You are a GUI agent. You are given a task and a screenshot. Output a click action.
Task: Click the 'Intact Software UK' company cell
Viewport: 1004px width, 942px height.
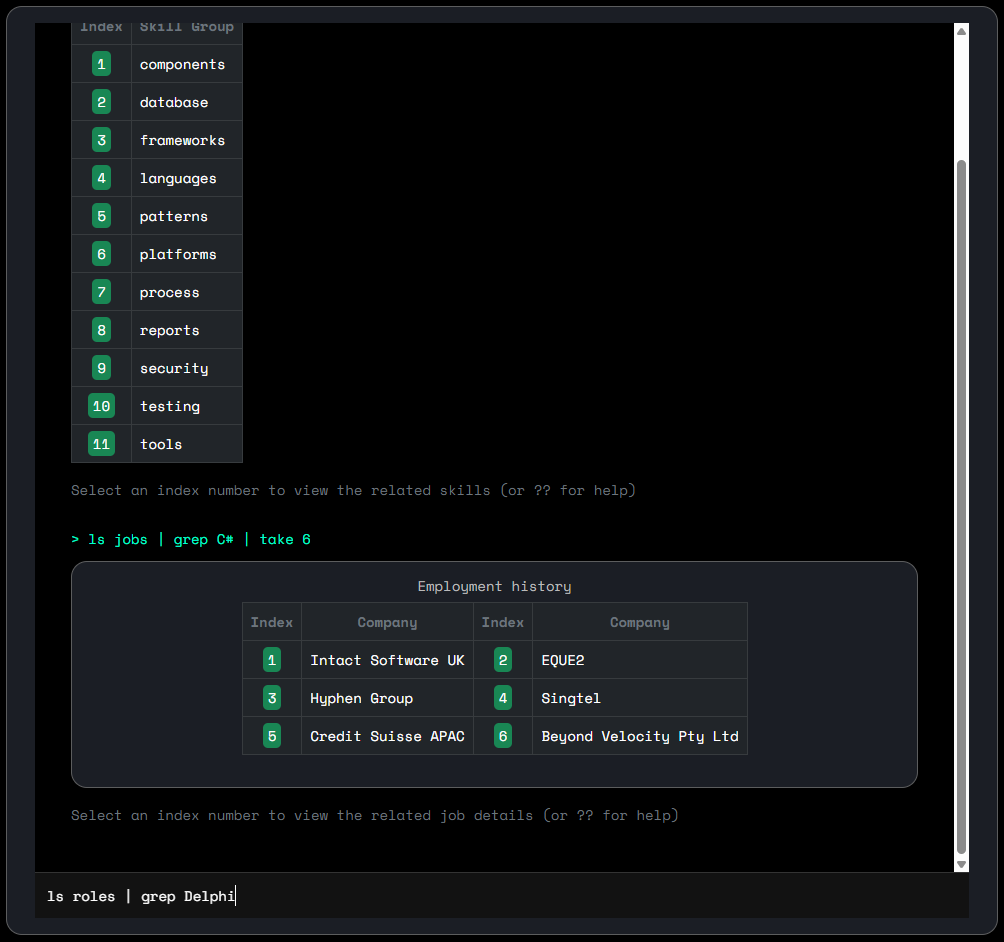coord(387,660)
